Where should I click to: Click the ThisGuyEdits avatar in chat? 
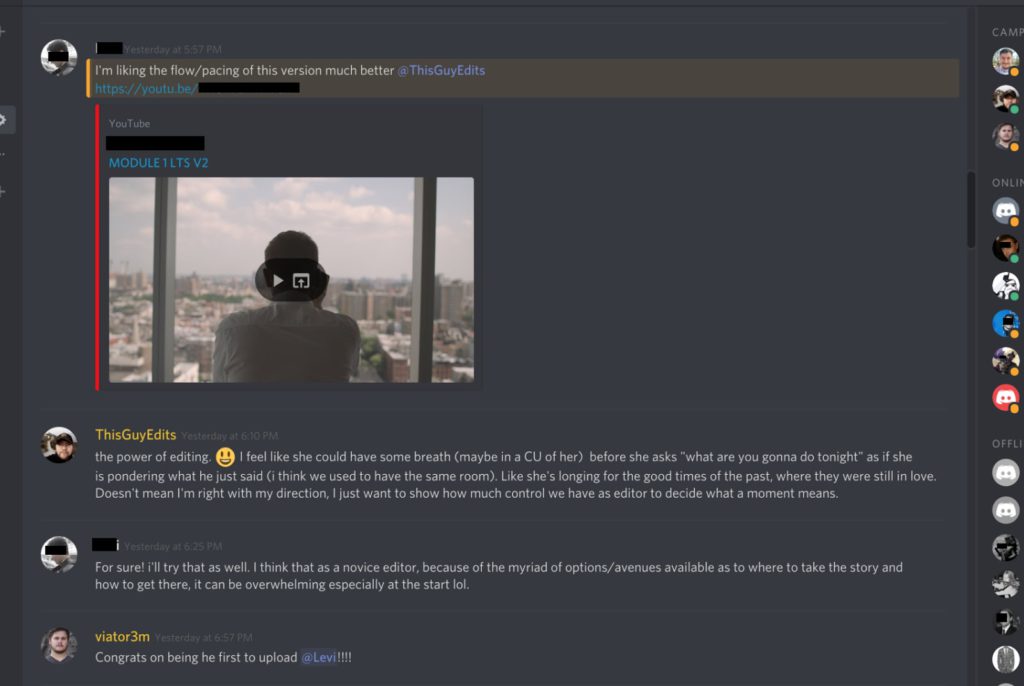(59, 445)
